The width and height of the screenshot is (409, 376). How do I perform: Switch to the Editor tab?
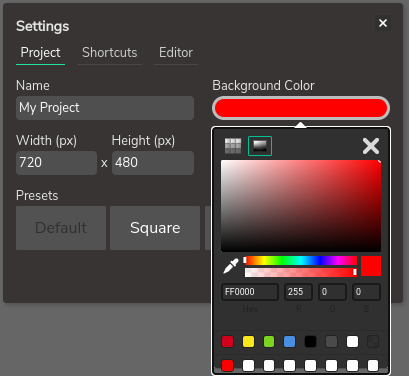pyautogui.click(x=176, y=53)
